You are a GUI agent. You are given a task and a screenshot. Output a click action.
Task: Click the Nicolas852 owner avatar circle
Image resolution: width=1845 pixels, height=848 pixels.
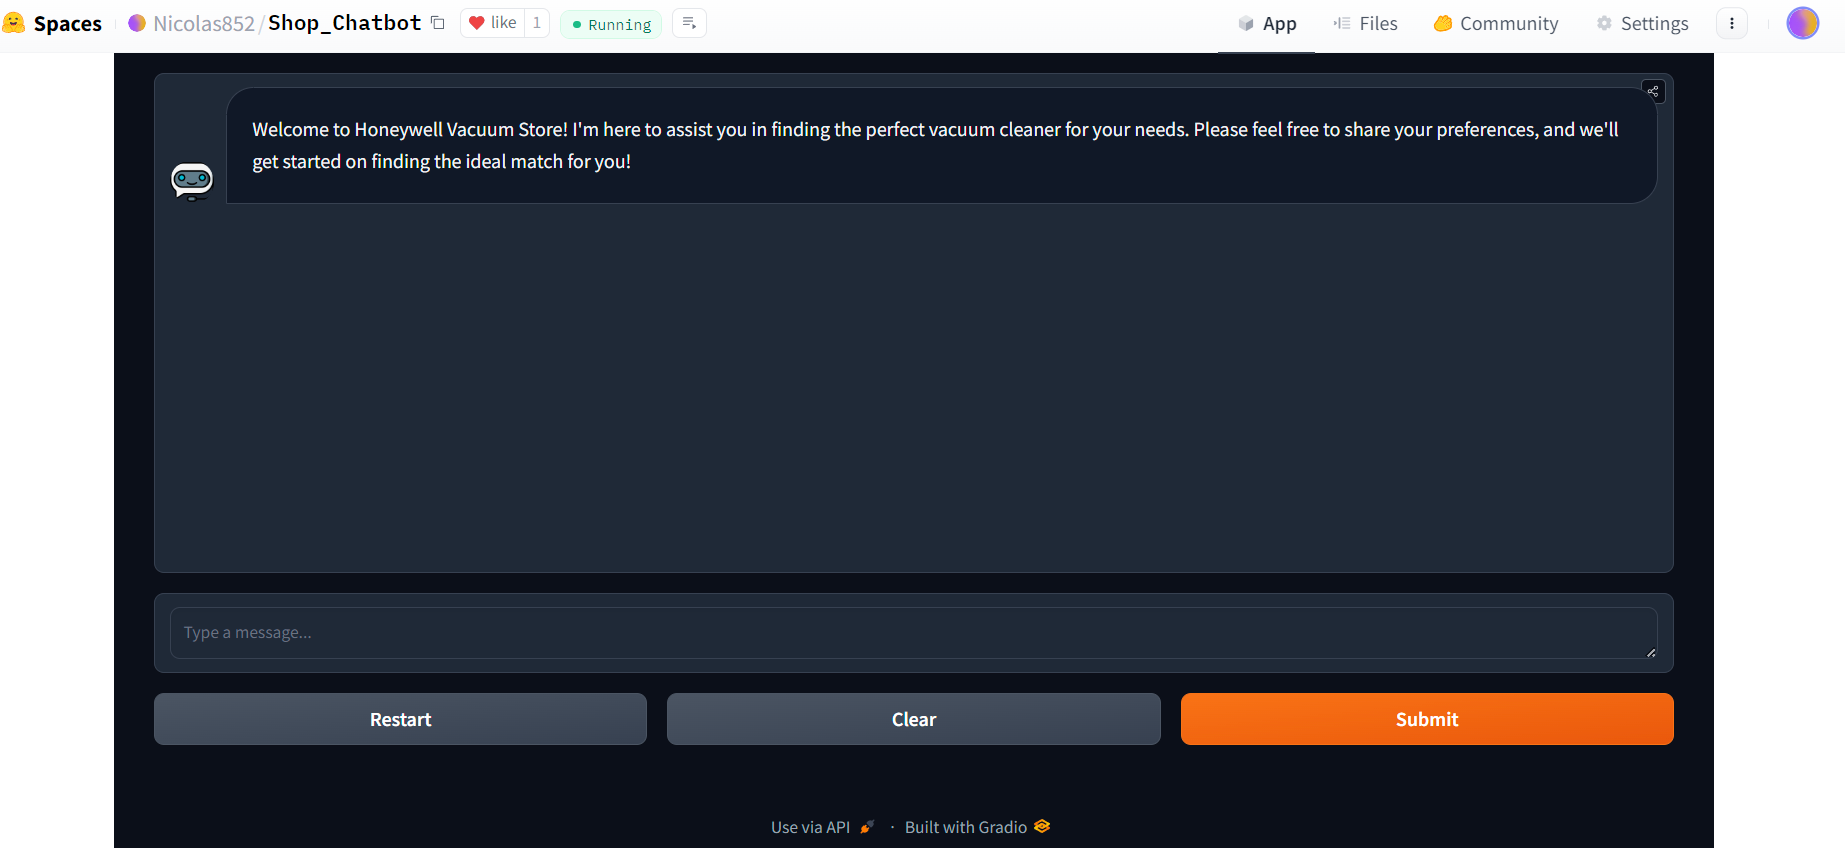[x=137, y=23]
